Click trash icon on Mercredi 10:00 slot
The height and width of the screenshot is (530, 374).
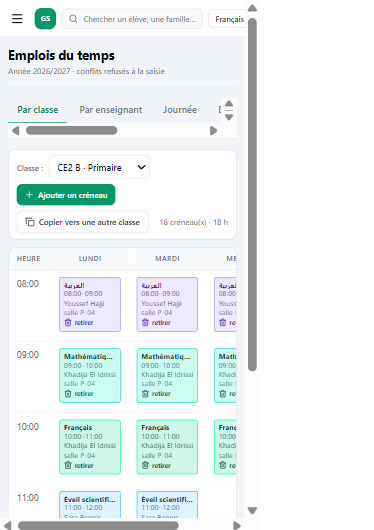click(x=223, y=465)
